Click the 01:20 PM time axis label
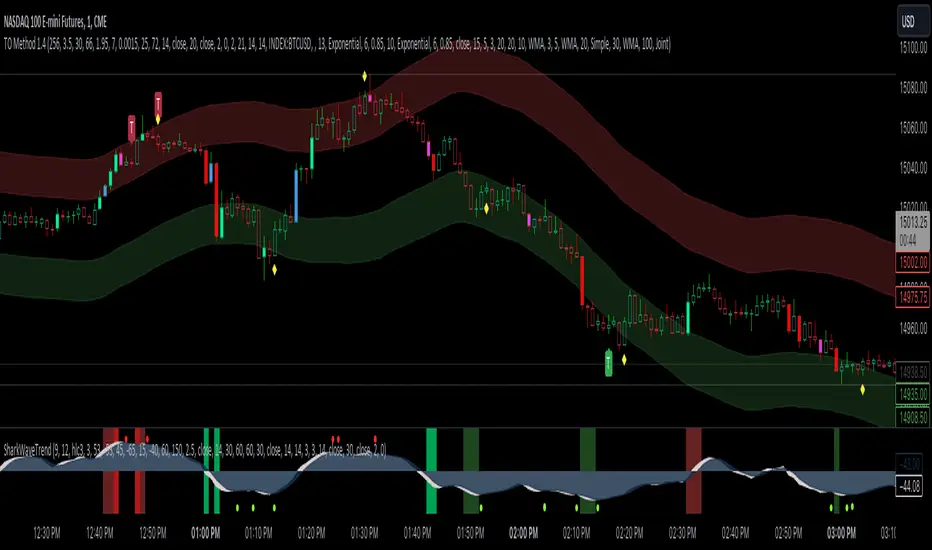Image resolution: width=932 pixels, height=550 pixels. click(x=311, y=533)
